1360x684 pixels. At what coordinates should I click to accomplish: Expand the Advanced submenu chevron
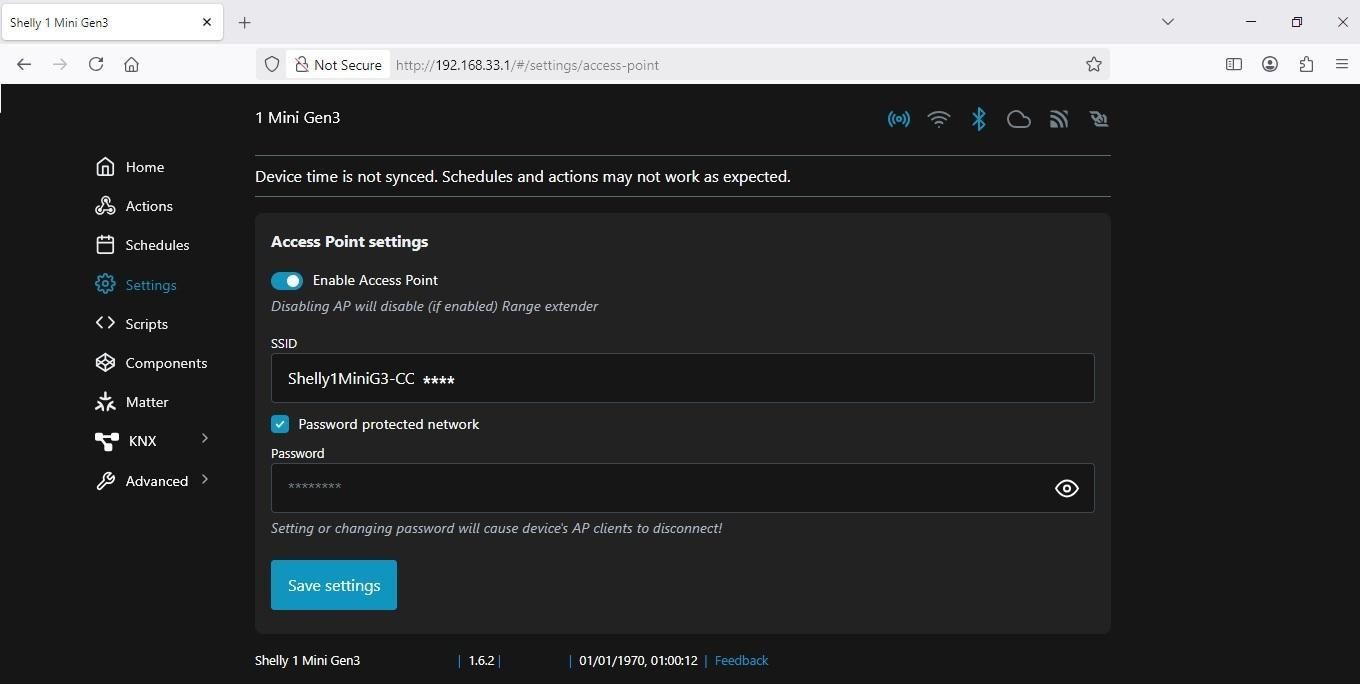pos(204,479)
